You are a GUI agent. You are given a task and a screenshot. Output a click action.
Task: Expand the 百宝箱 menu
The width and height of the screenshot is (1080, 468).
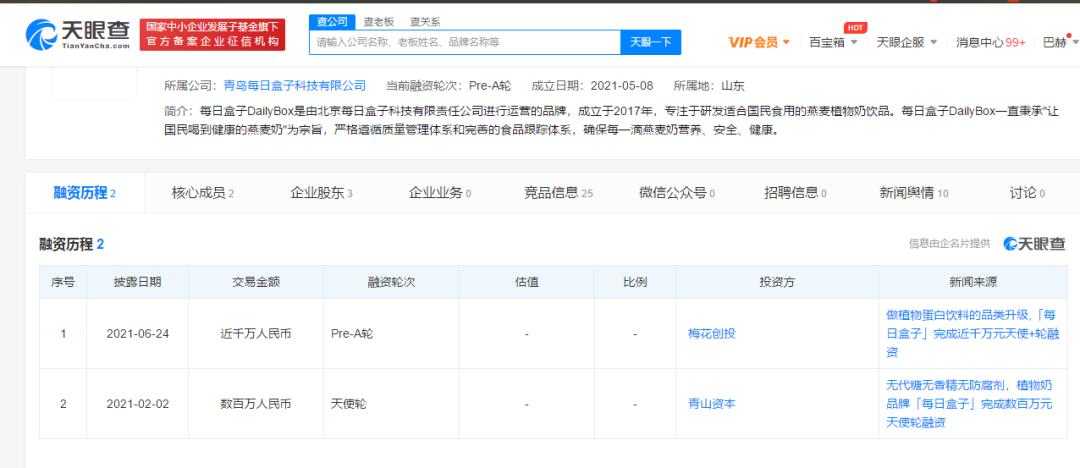point(833,42)
